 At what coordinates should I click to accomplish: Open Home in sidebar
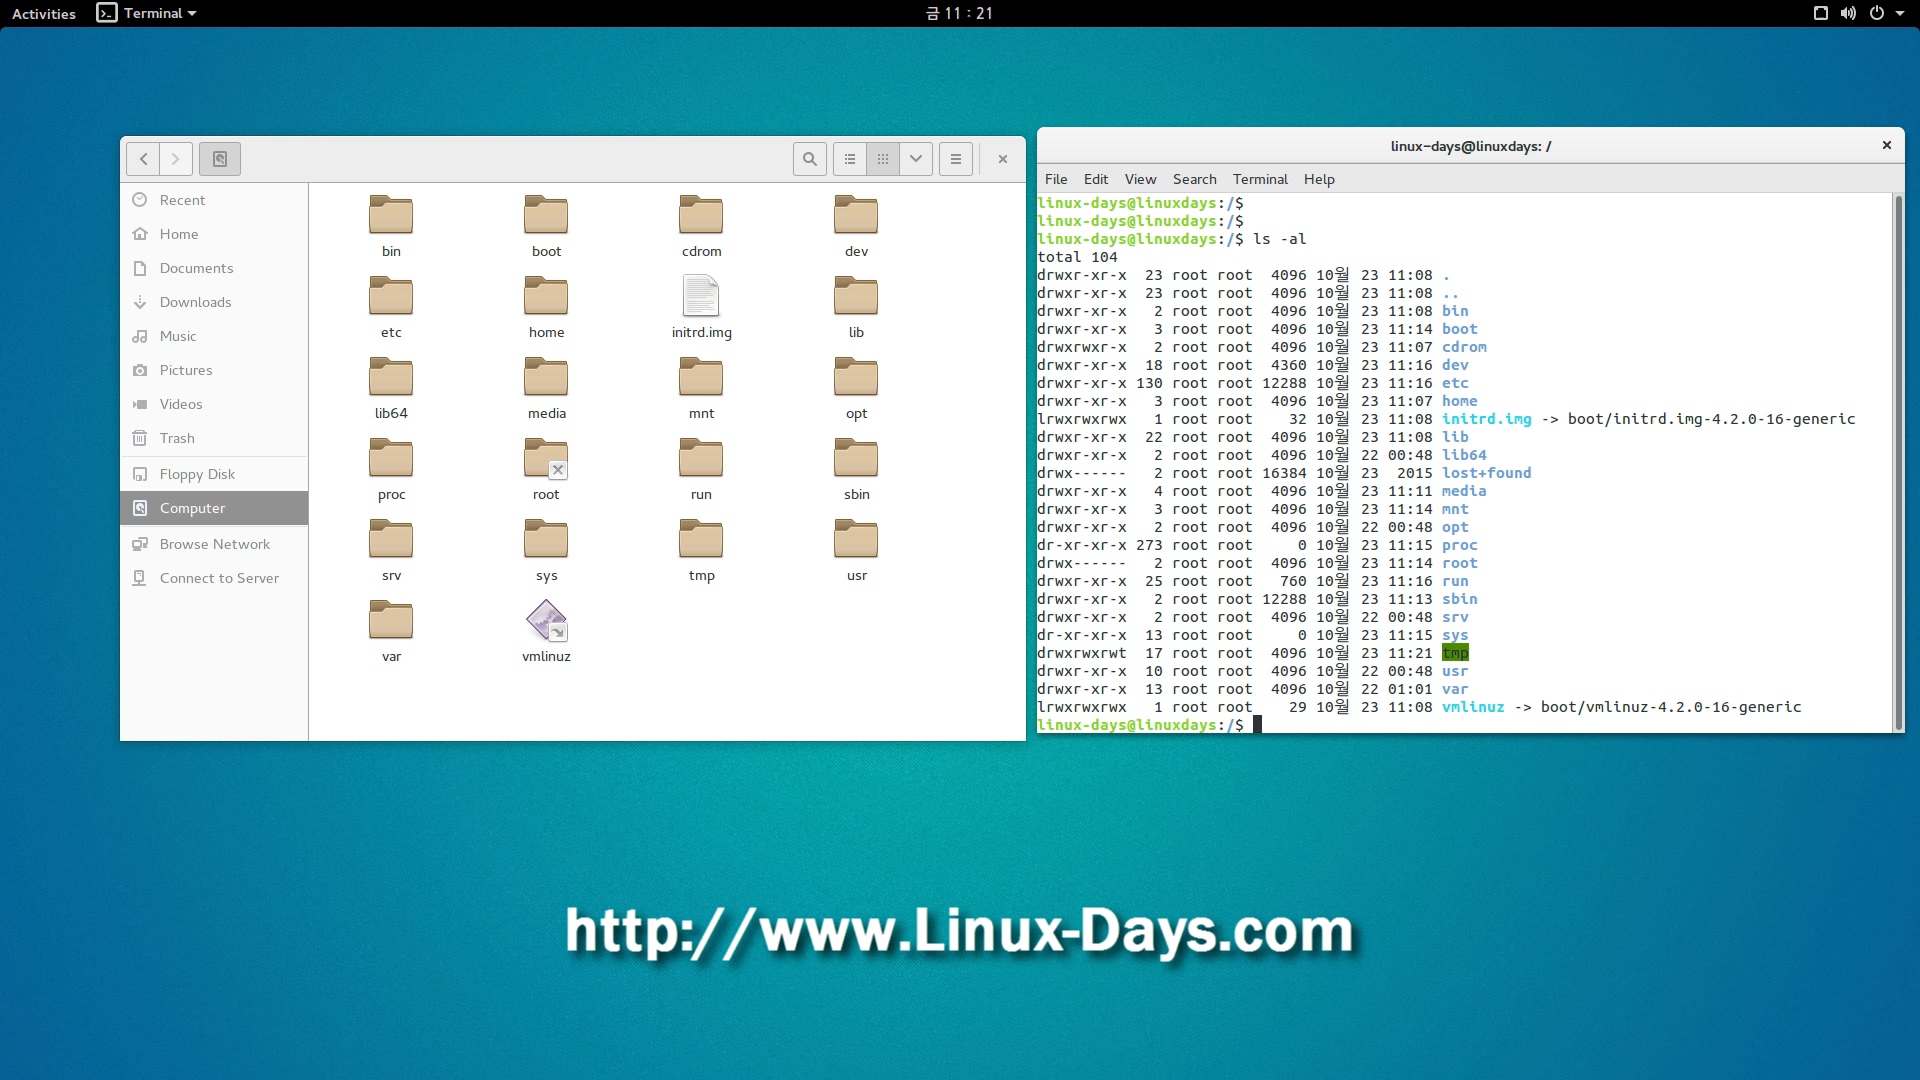pyautogui.click(x=214, y=234)
